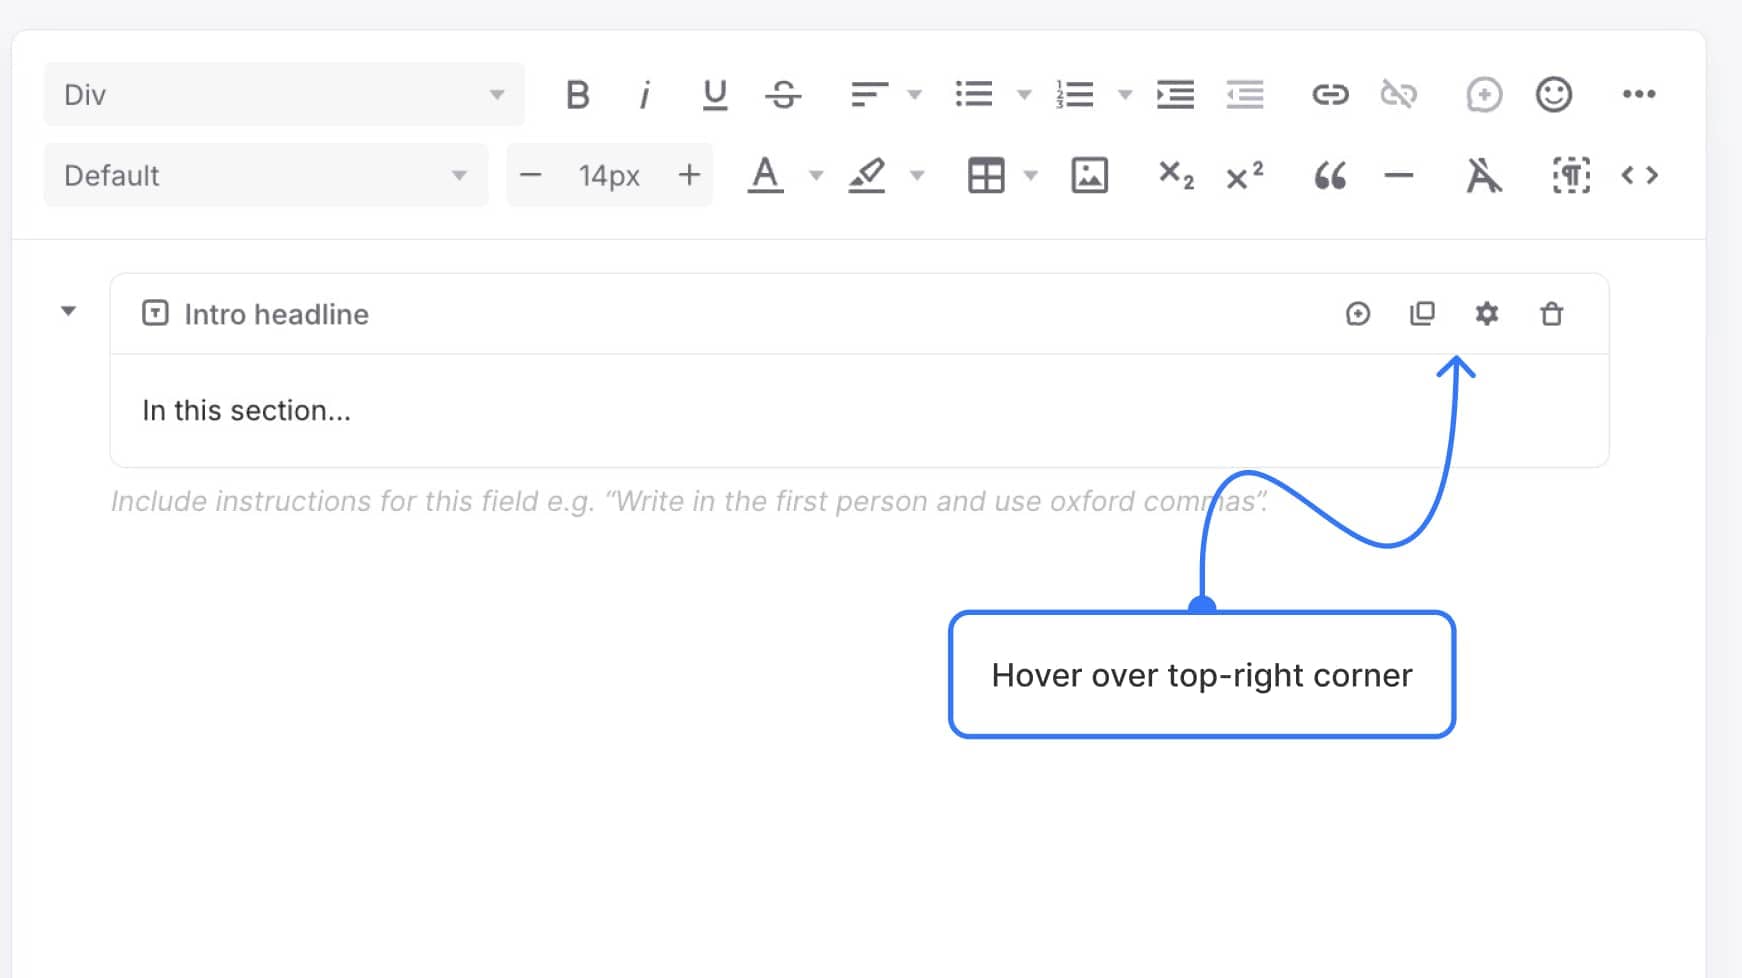Collapse the Intro headline section
Viewport: 1742px width, 978px height.
68,311
